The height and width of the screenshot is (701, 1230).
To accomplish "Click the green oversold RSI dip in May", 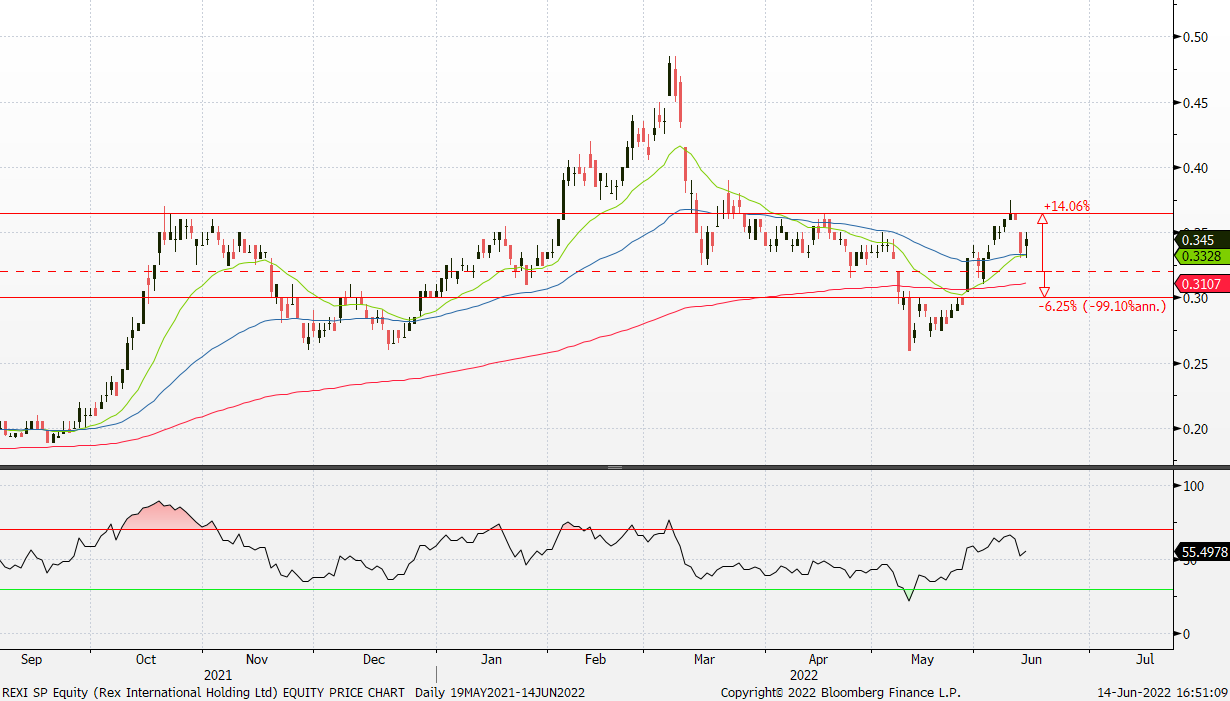I will [908, 595].
